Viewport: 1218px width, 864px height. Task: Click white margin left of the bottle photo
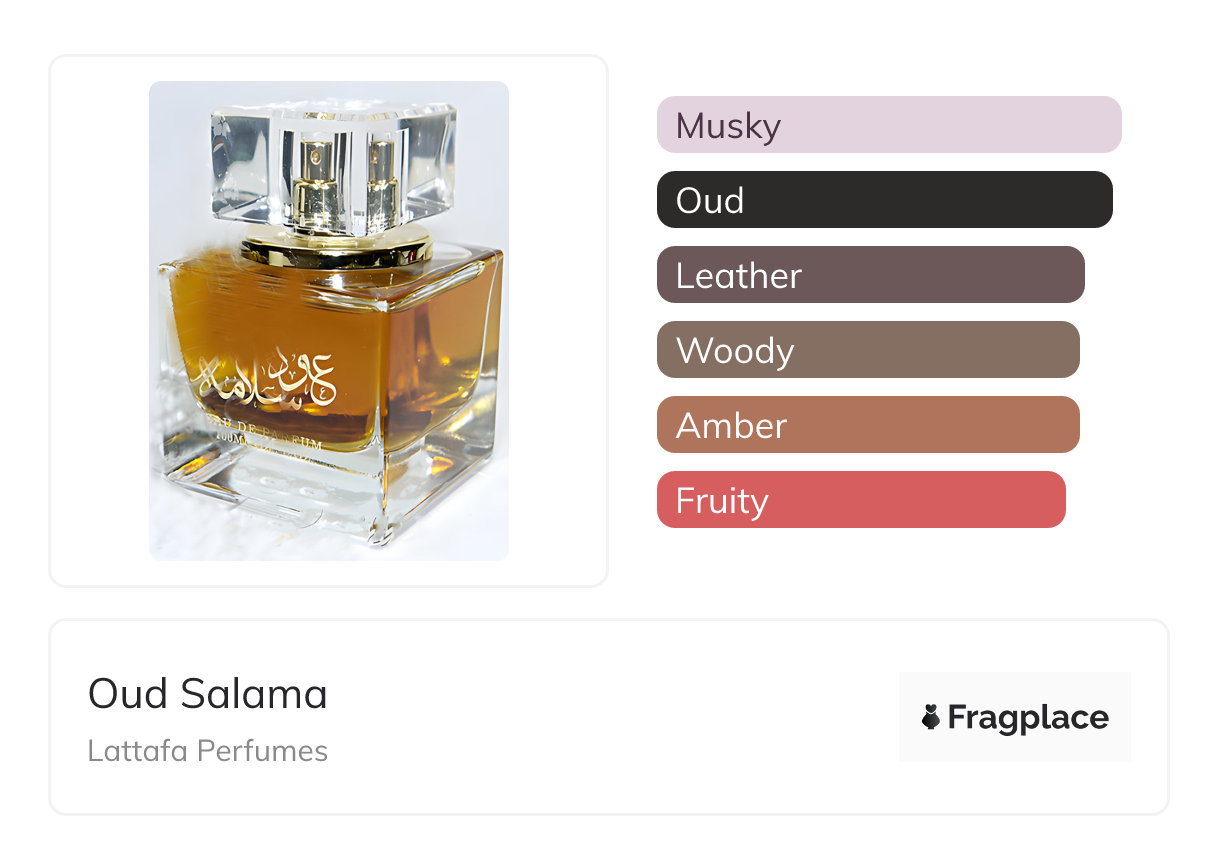click(100, 320)
